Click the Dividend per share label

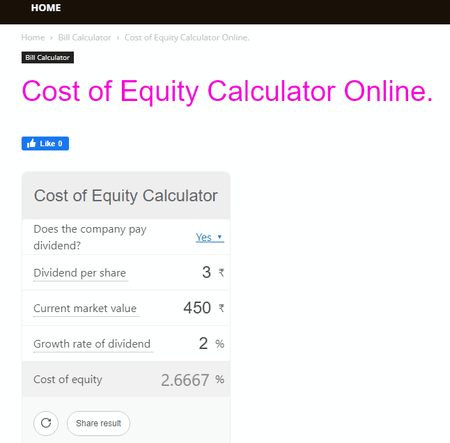[80, 273]
